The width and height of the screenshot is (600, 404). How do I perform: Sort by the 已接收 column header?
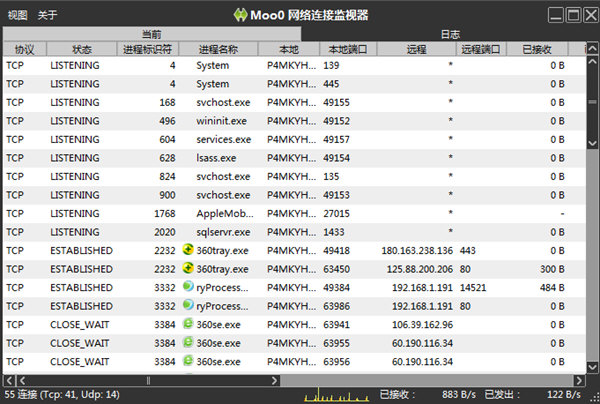[x=536, y=48]
